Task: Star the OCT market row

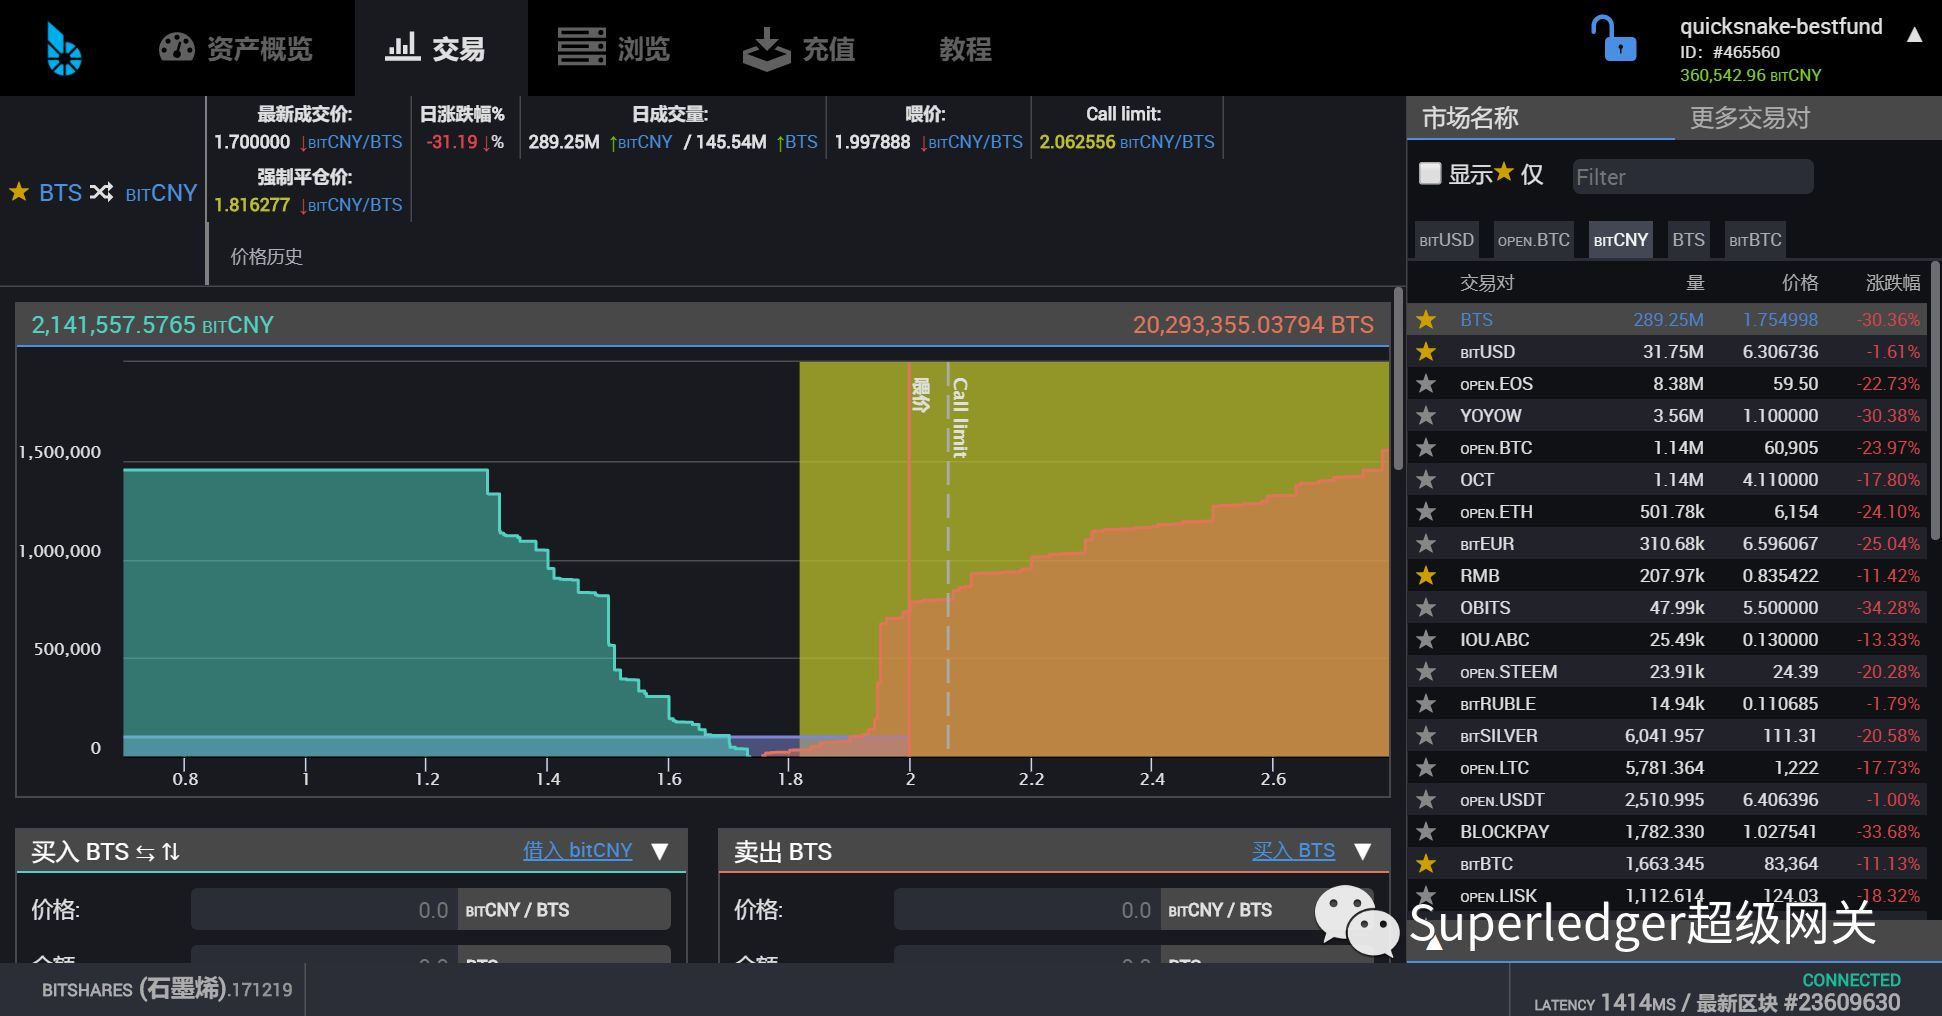Action: point(1426,479)
